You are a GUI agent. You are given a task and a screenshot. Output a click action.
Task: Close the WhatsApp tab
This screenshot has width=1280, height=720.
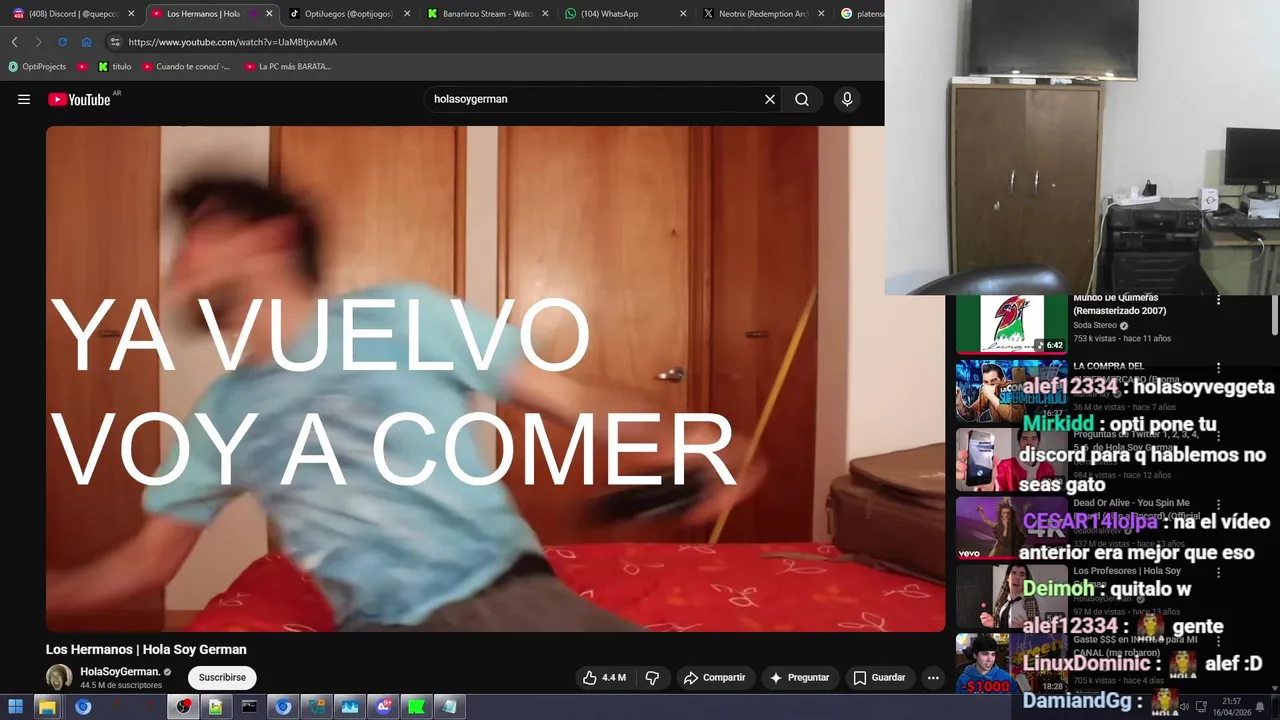(683, 14)
